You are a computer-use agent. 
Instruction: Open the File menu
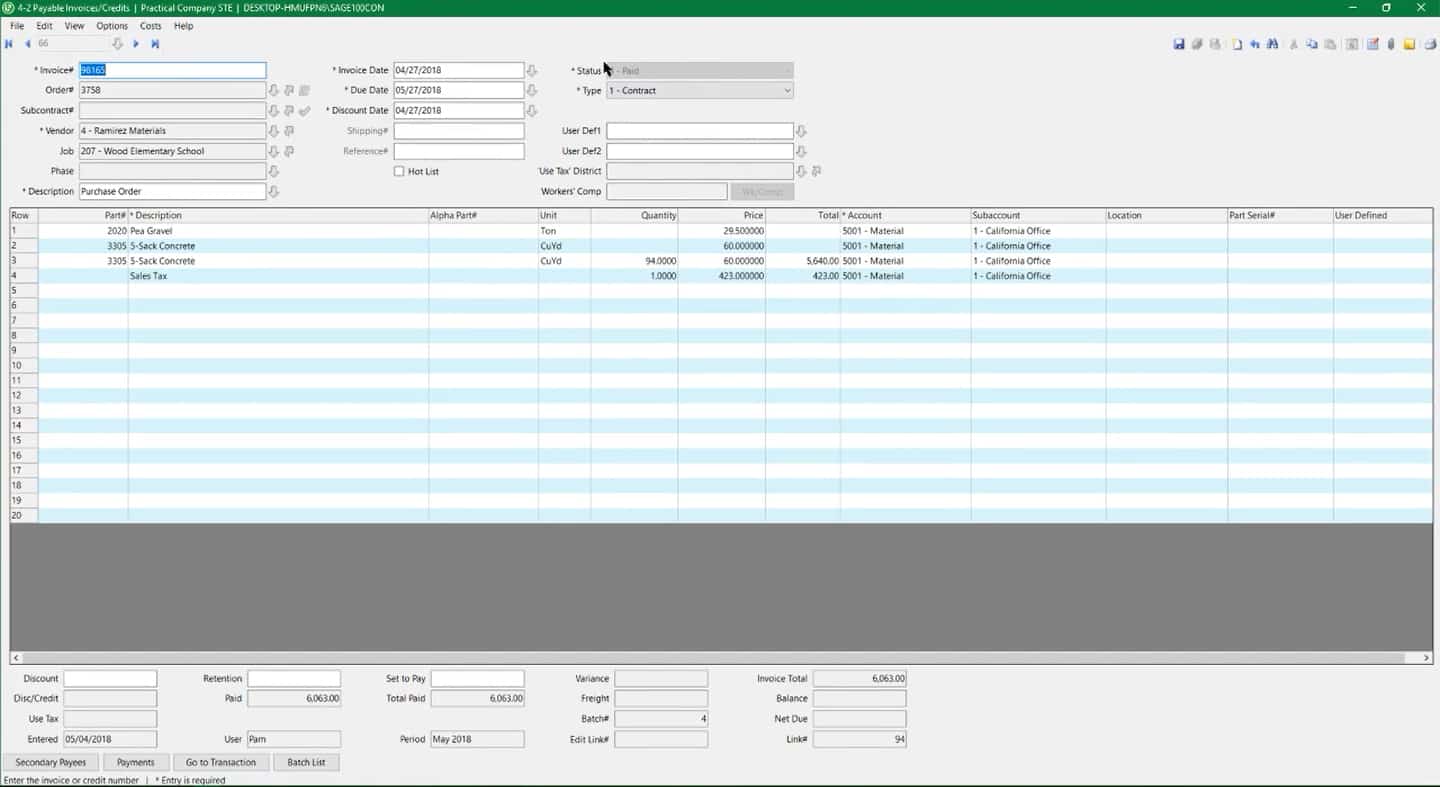17,26
